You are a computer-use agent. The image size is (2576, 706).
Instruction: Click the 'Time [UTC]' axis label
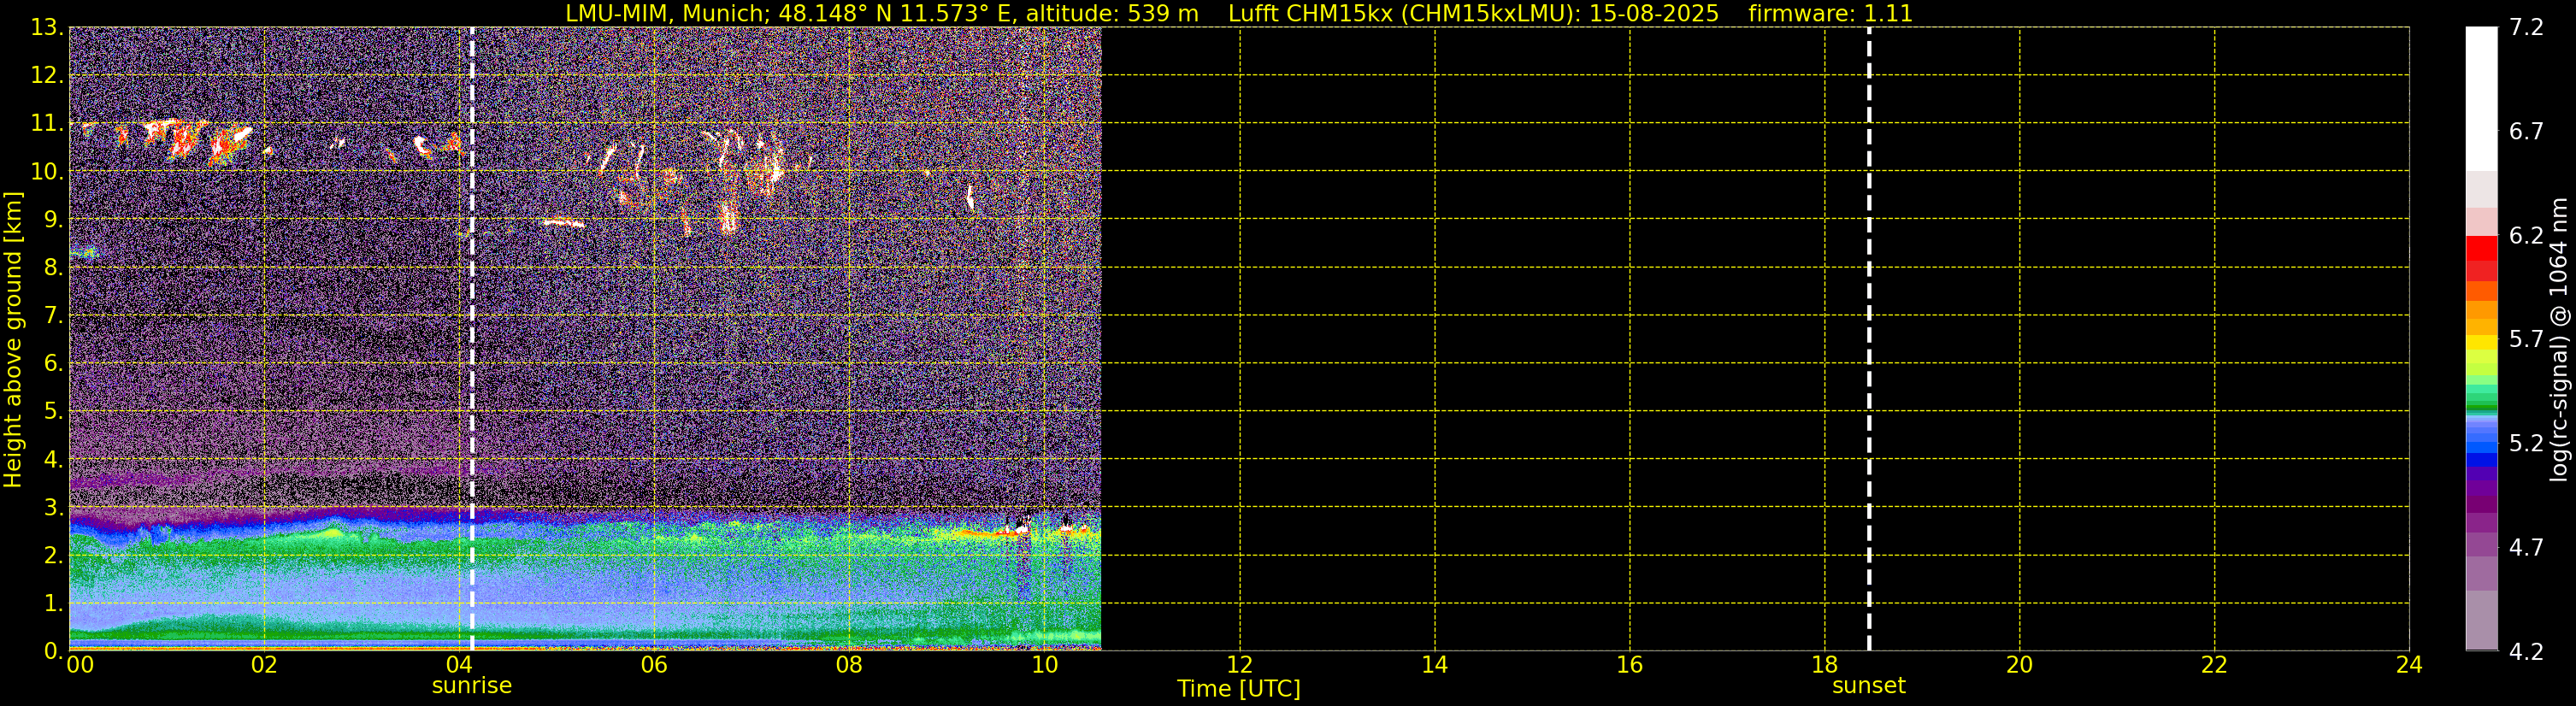(1238, 689)
